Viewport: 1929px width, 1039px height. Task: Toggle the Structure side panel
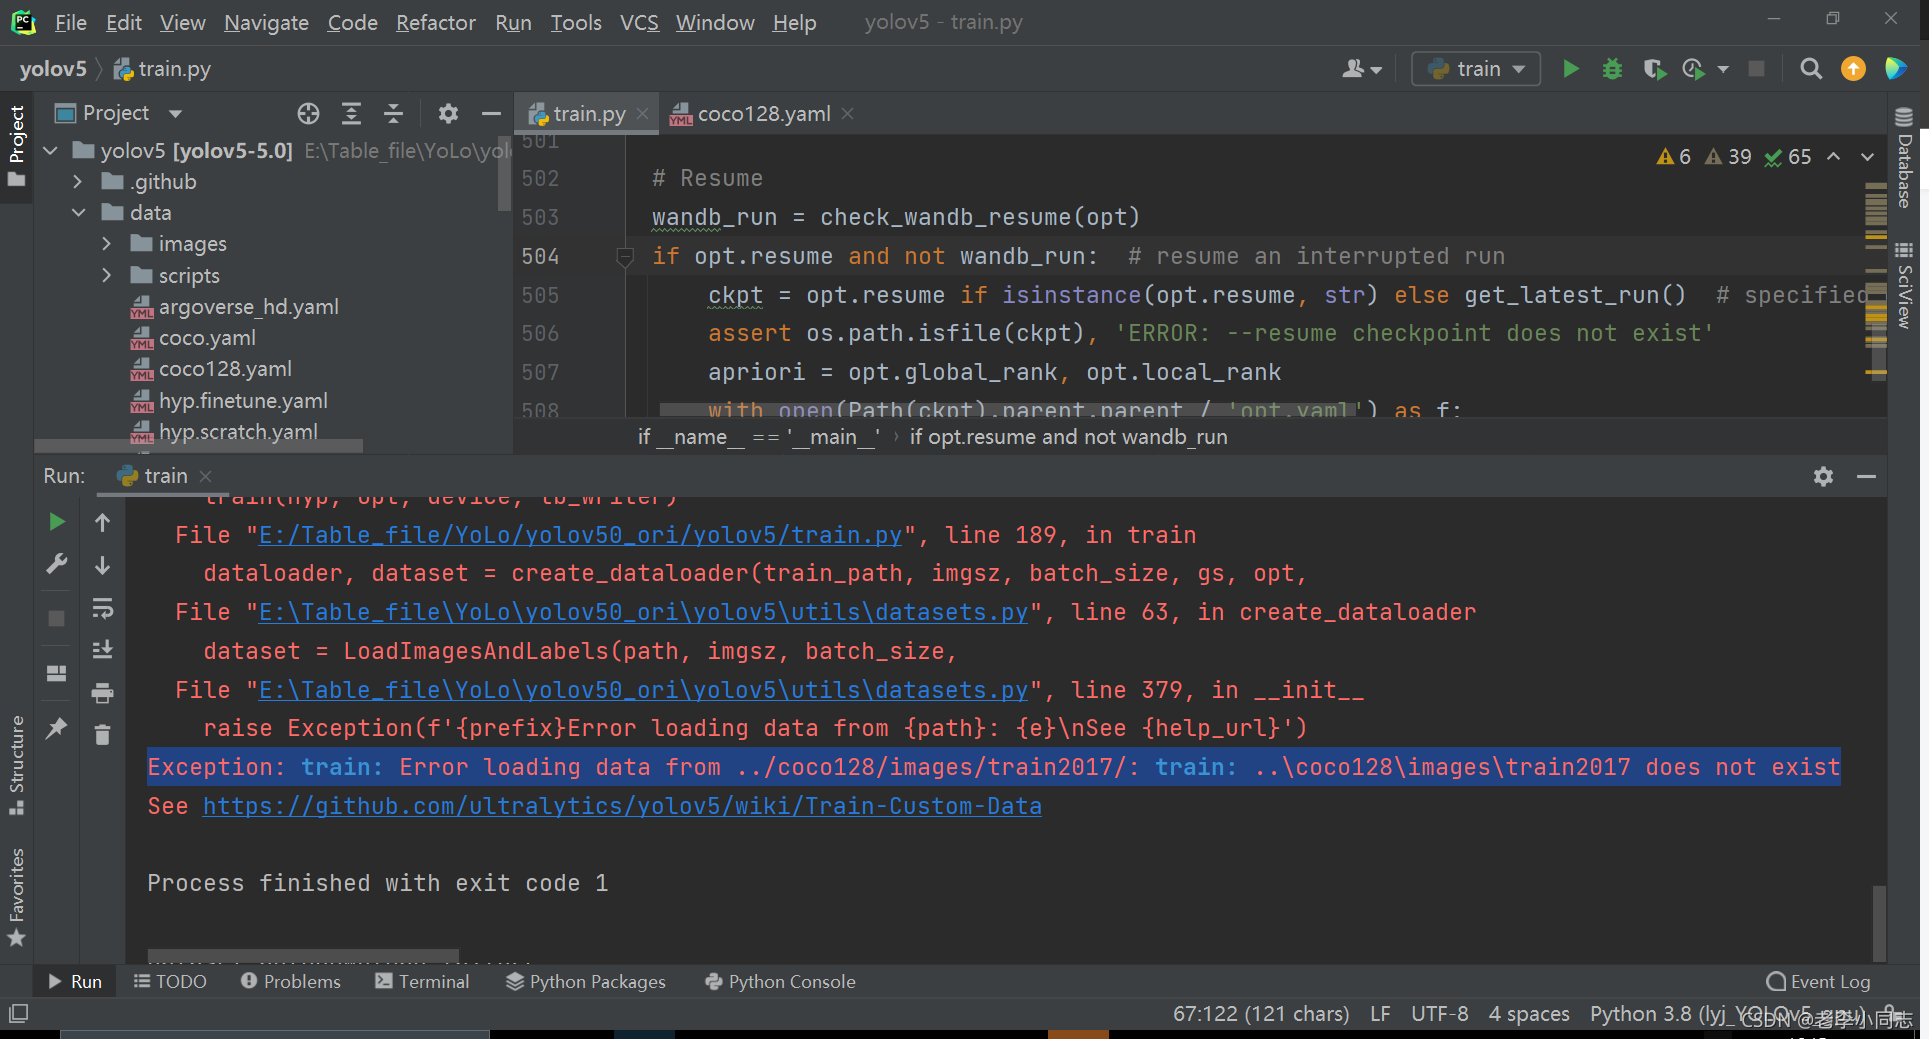[17, 765]
